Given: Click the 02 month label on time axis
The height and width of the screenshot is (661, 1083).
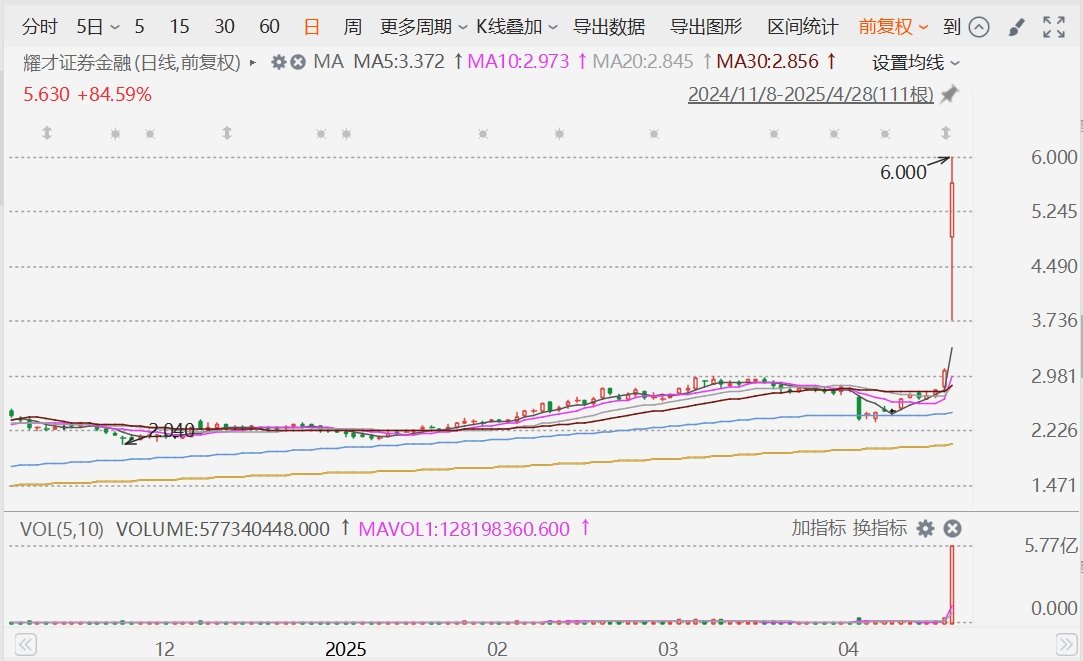Looking at the screenshot, I should 497,649.
